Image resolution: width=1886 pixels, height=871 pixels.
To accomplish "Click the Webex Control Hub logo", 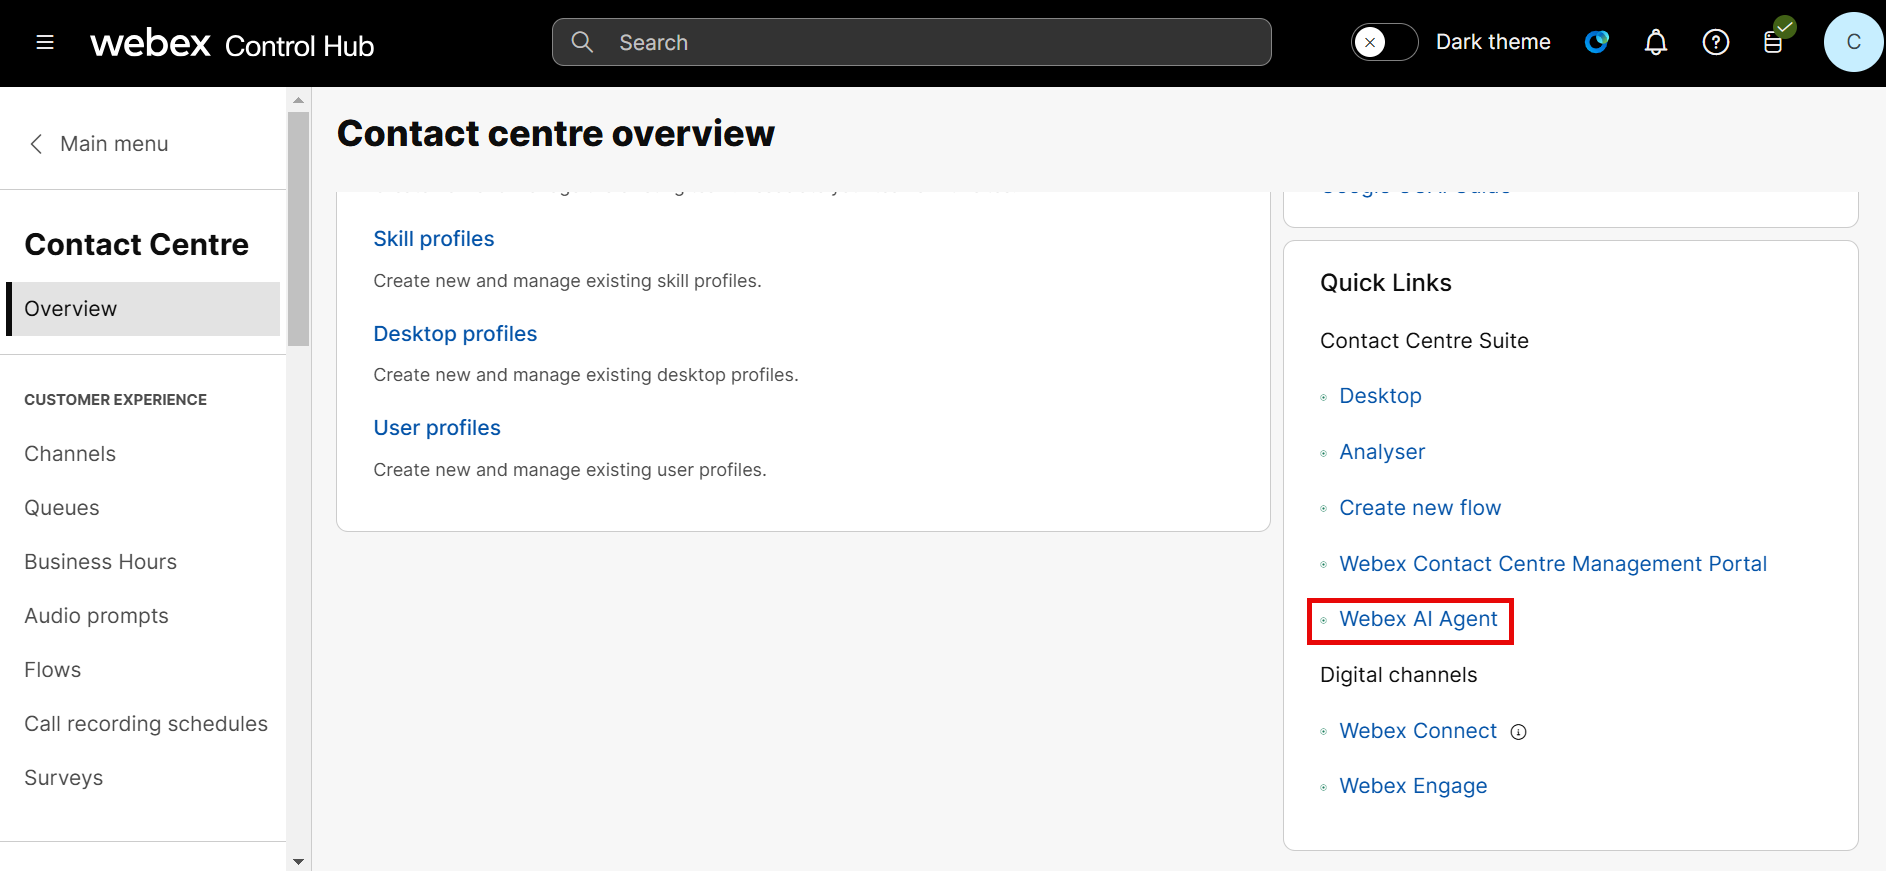I will [232, 44].
